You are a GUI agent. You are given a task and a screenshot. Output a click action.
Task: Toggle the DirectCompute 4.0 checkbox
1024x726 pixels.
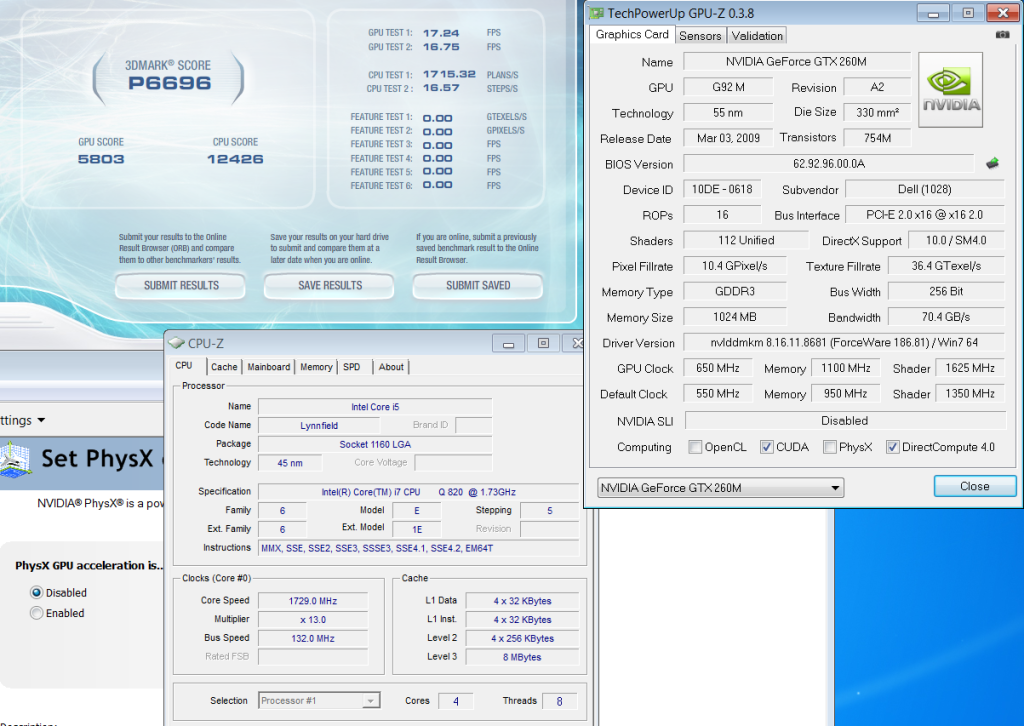pyautogui.click(x=892, y=447)
